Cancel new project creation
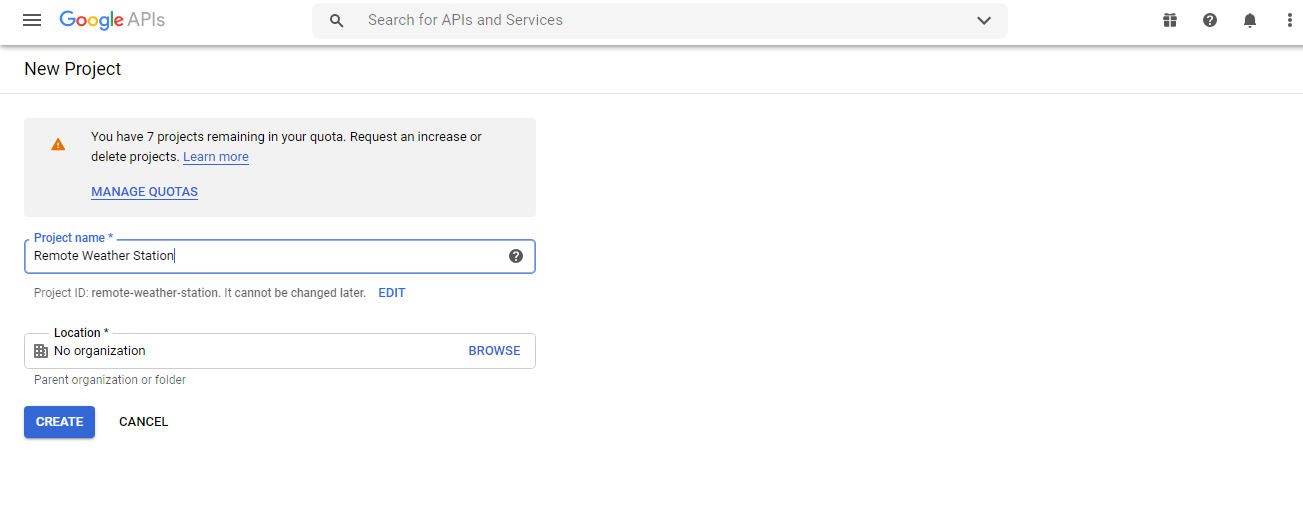 coord(143,422)
